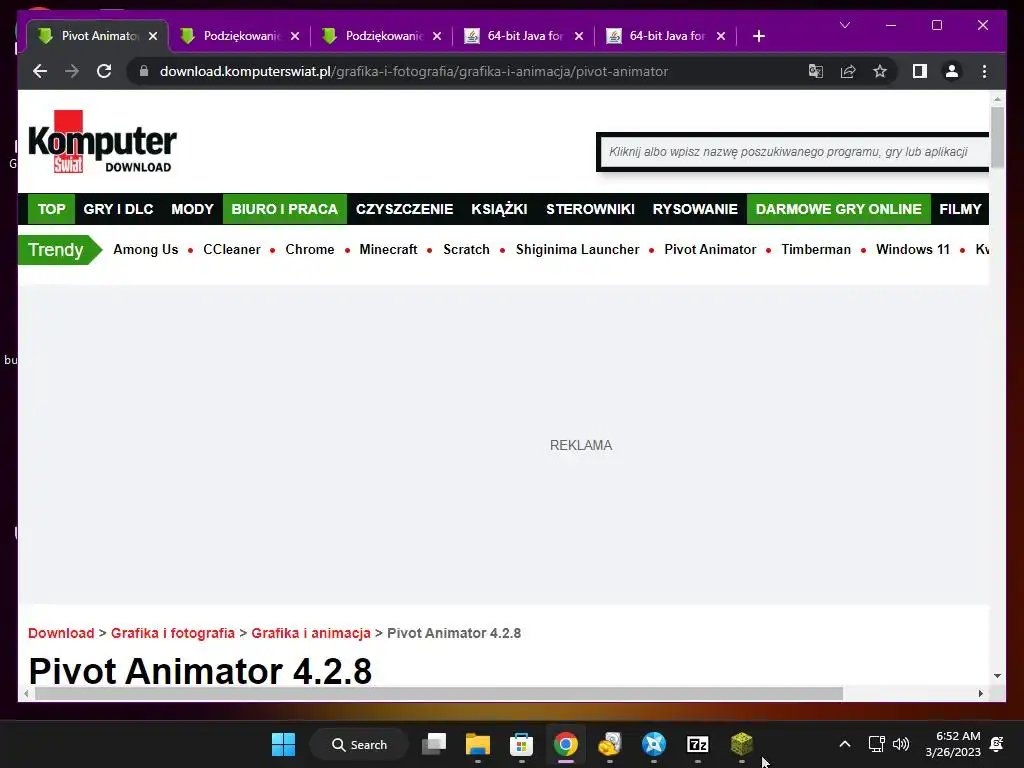Close the second 64-bit Java tab
Image resolution: width=1024 pixels, height=768 pixels.
pos(721,36)
